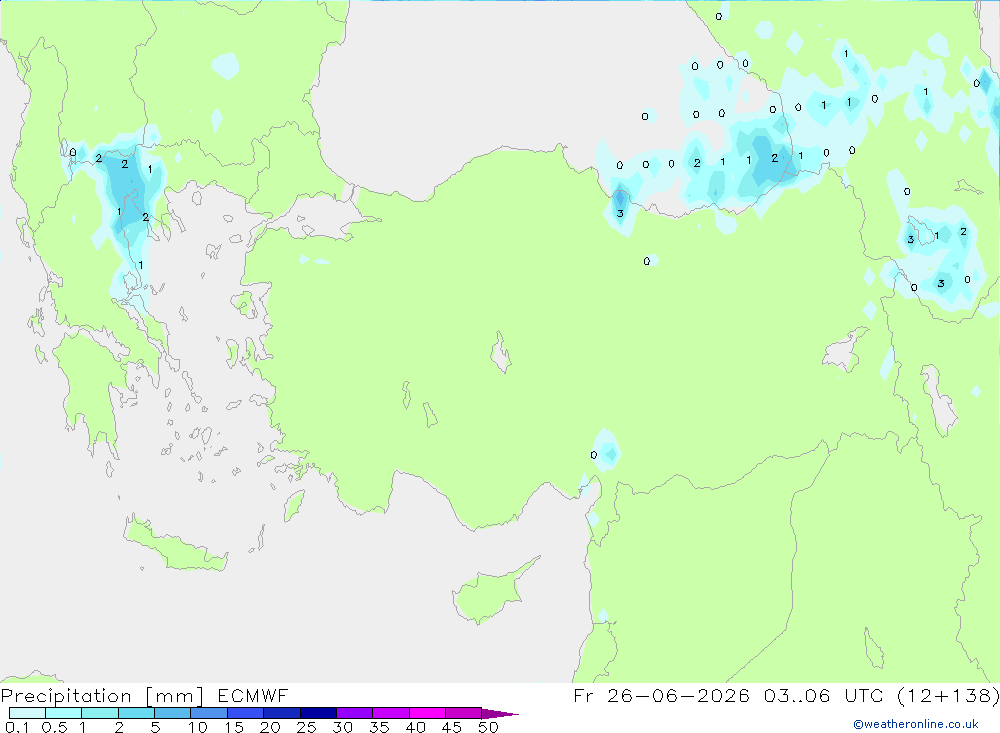Click the 40–45 mm magenta legend swatch
Screen dimensions: 1000x733
[427, 713]
